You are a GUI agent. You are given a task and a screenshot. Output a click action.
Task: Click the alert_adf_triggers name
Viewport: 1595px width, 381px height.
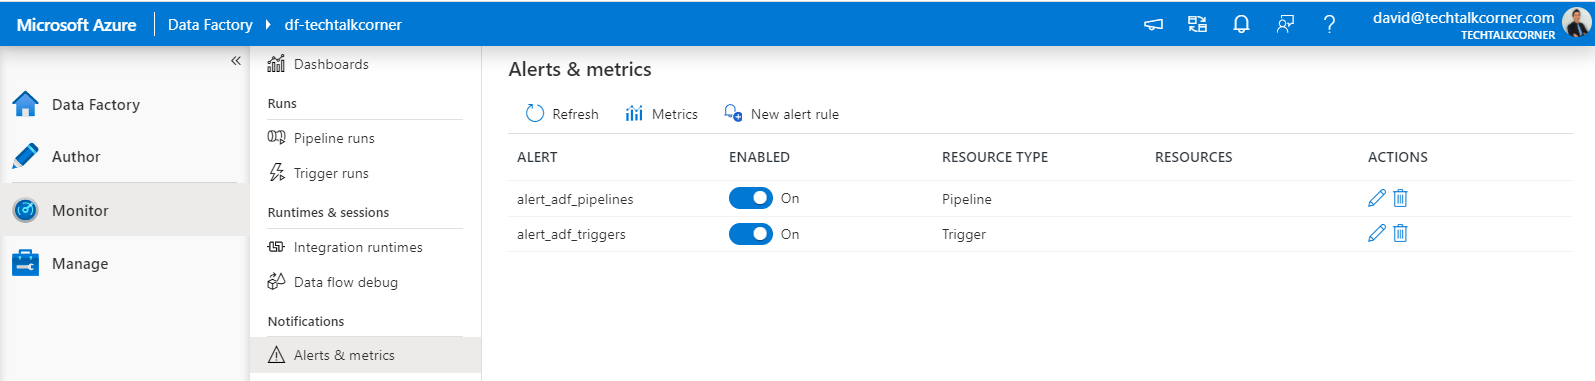(x=571, y=234)
